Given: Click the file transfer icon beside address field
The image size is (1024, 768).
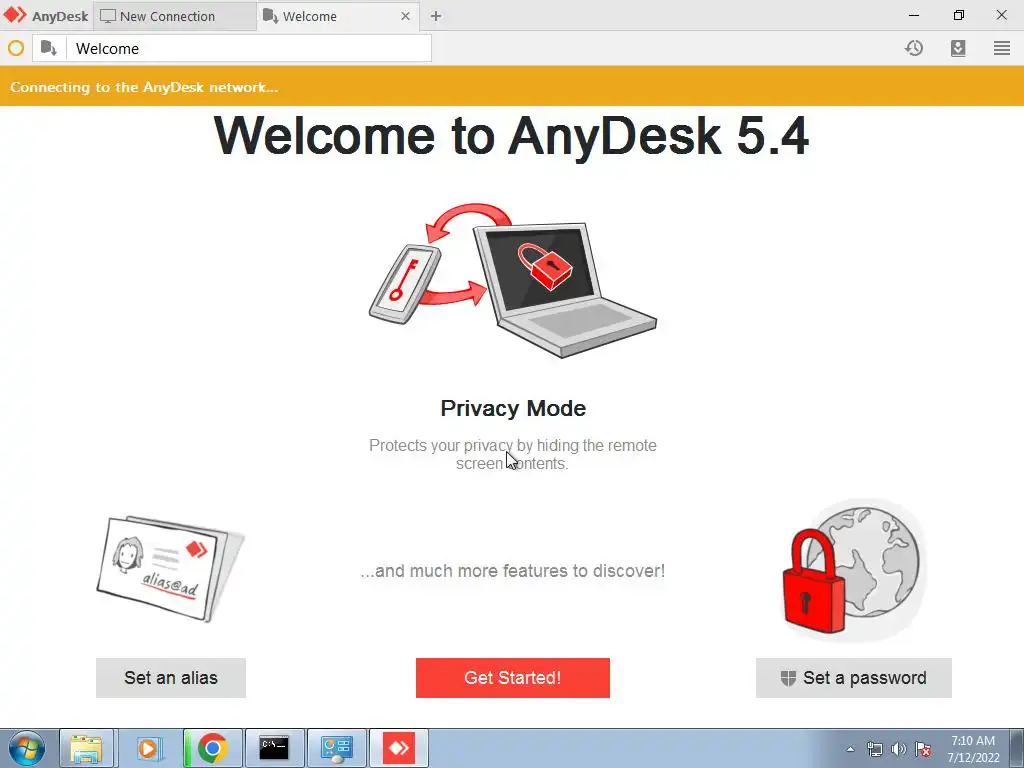Looking at the screenshot, I should (x=49, y=48).
